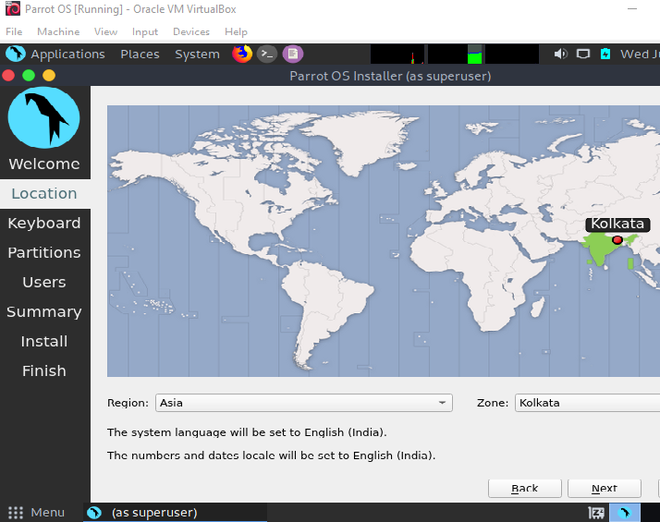
Task: Click the Region label
Action: pyautogui.click(x=128, y=403)
